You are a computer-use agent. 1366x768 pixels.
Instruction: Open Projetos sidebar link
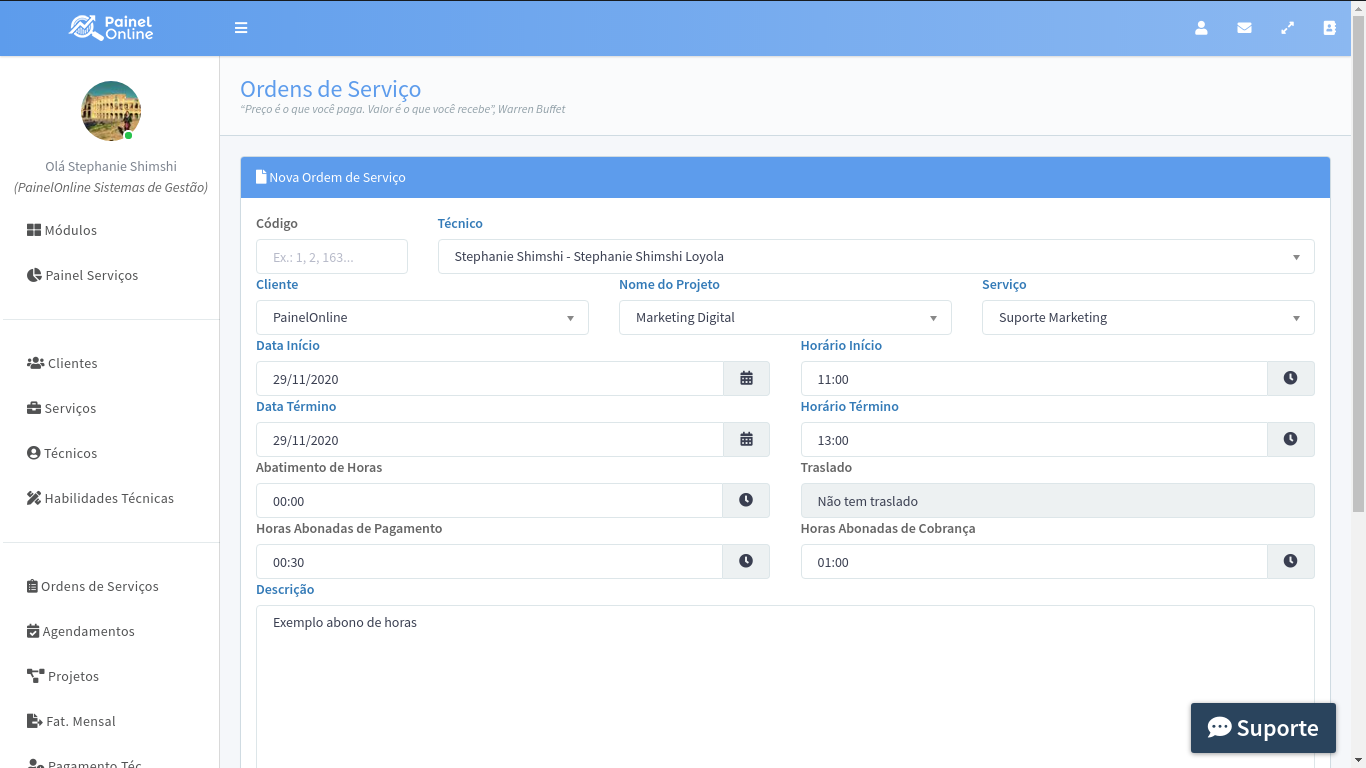pyautogui.click(x=63, y=676)
